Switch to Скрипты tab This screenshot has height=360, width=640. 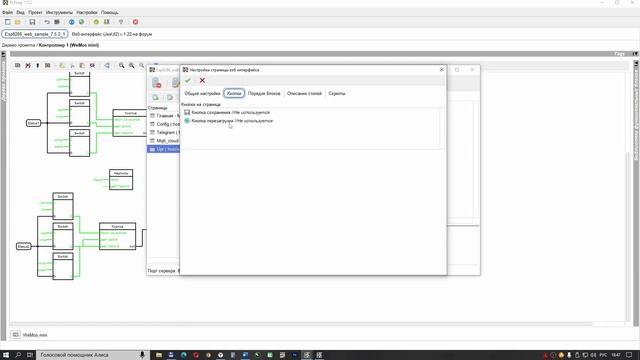coord(337,93)
